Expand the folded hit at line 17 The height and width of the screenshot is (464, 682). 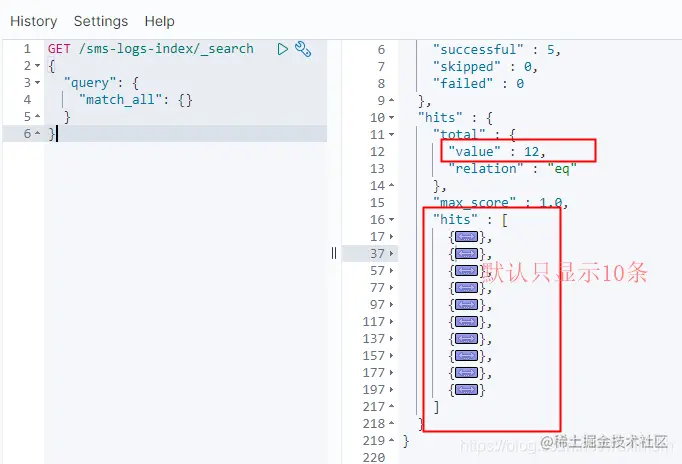click(x=391, y=237)
